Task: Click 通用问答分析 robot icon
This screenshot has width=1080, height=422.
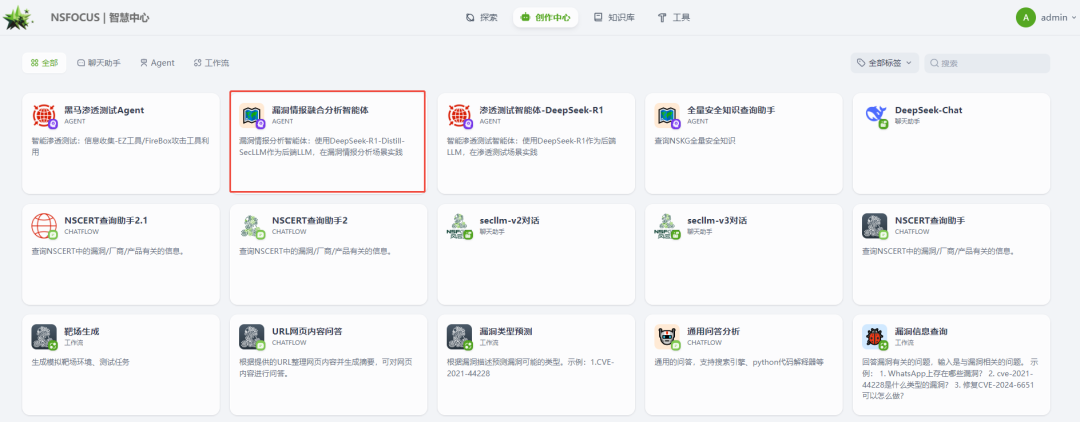Action: click(667, 337)
